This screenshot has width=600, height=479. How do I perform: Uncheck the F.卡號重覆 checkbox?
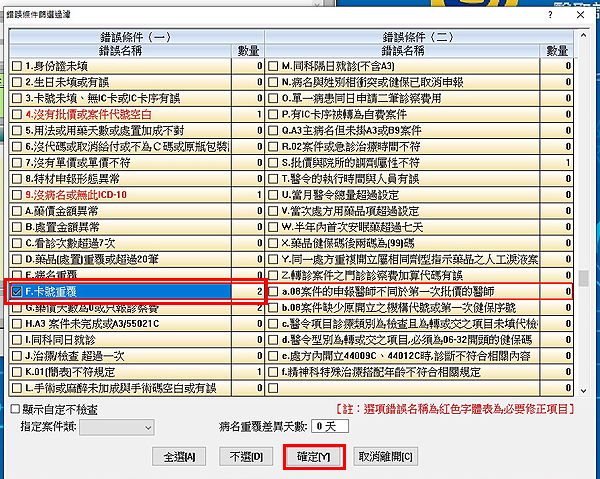(x=16, y=291)
